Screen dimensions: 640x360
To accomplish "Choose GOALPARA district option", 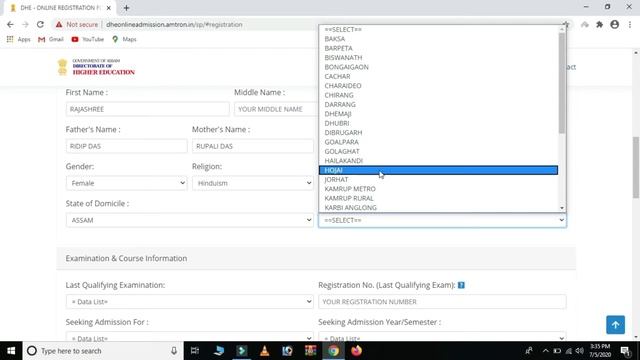I will (x=438, y=142).
